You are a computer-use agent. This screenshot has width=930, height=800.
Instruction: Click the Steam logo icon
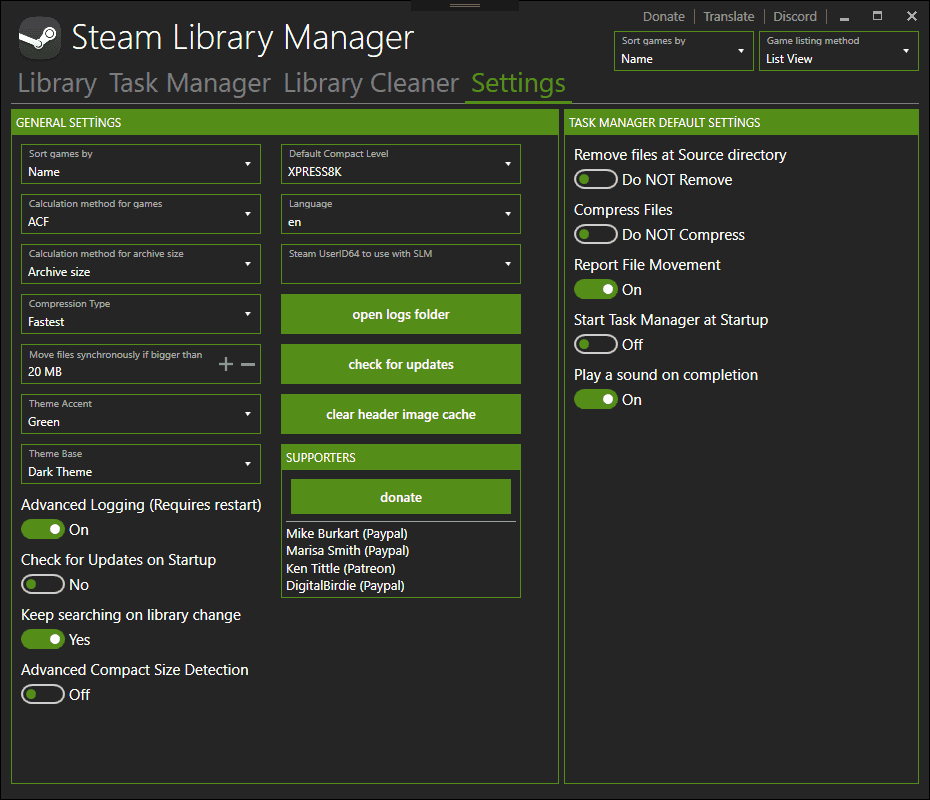pyautogui.click(x=39, y=37)
